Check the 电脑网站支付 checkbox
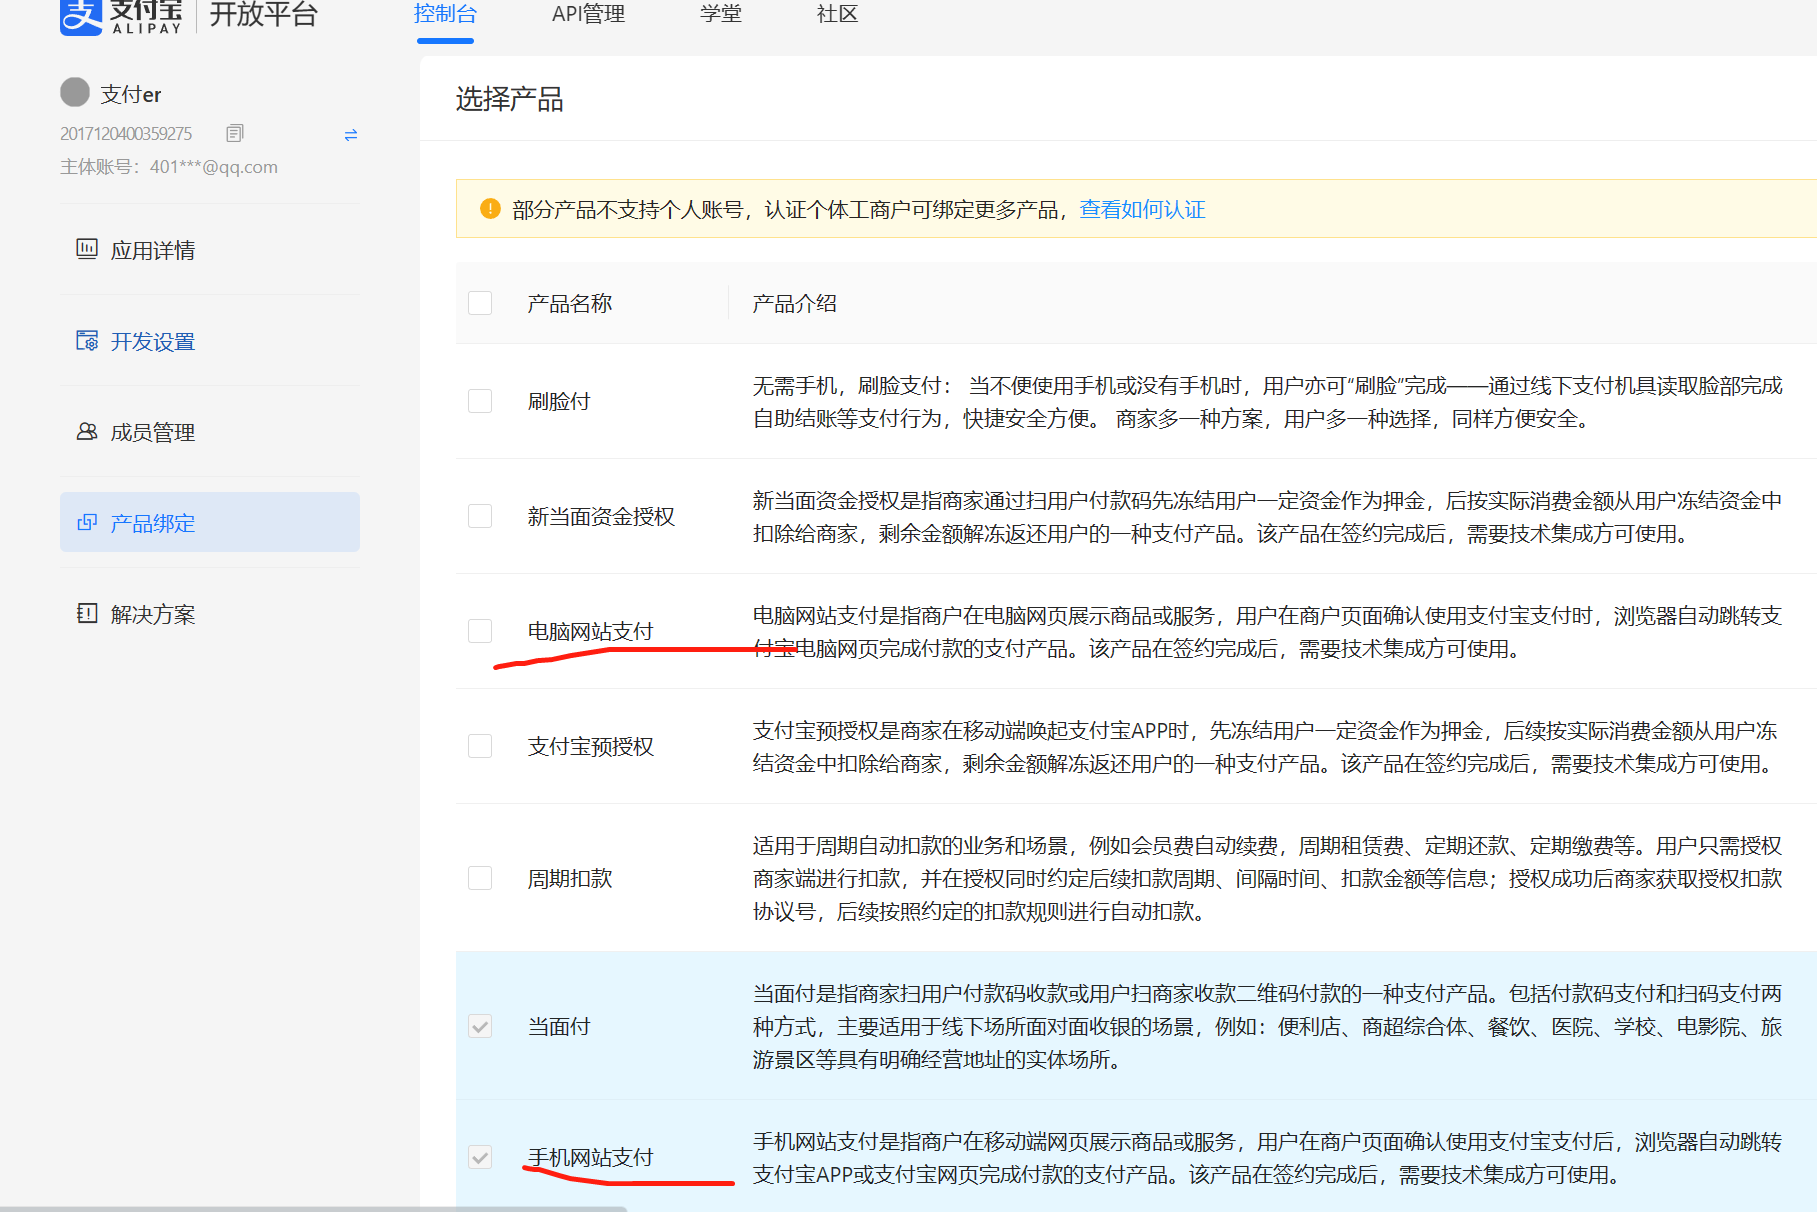The height and width of the screenshot is (1212, 1817). (x=480, y=631)
